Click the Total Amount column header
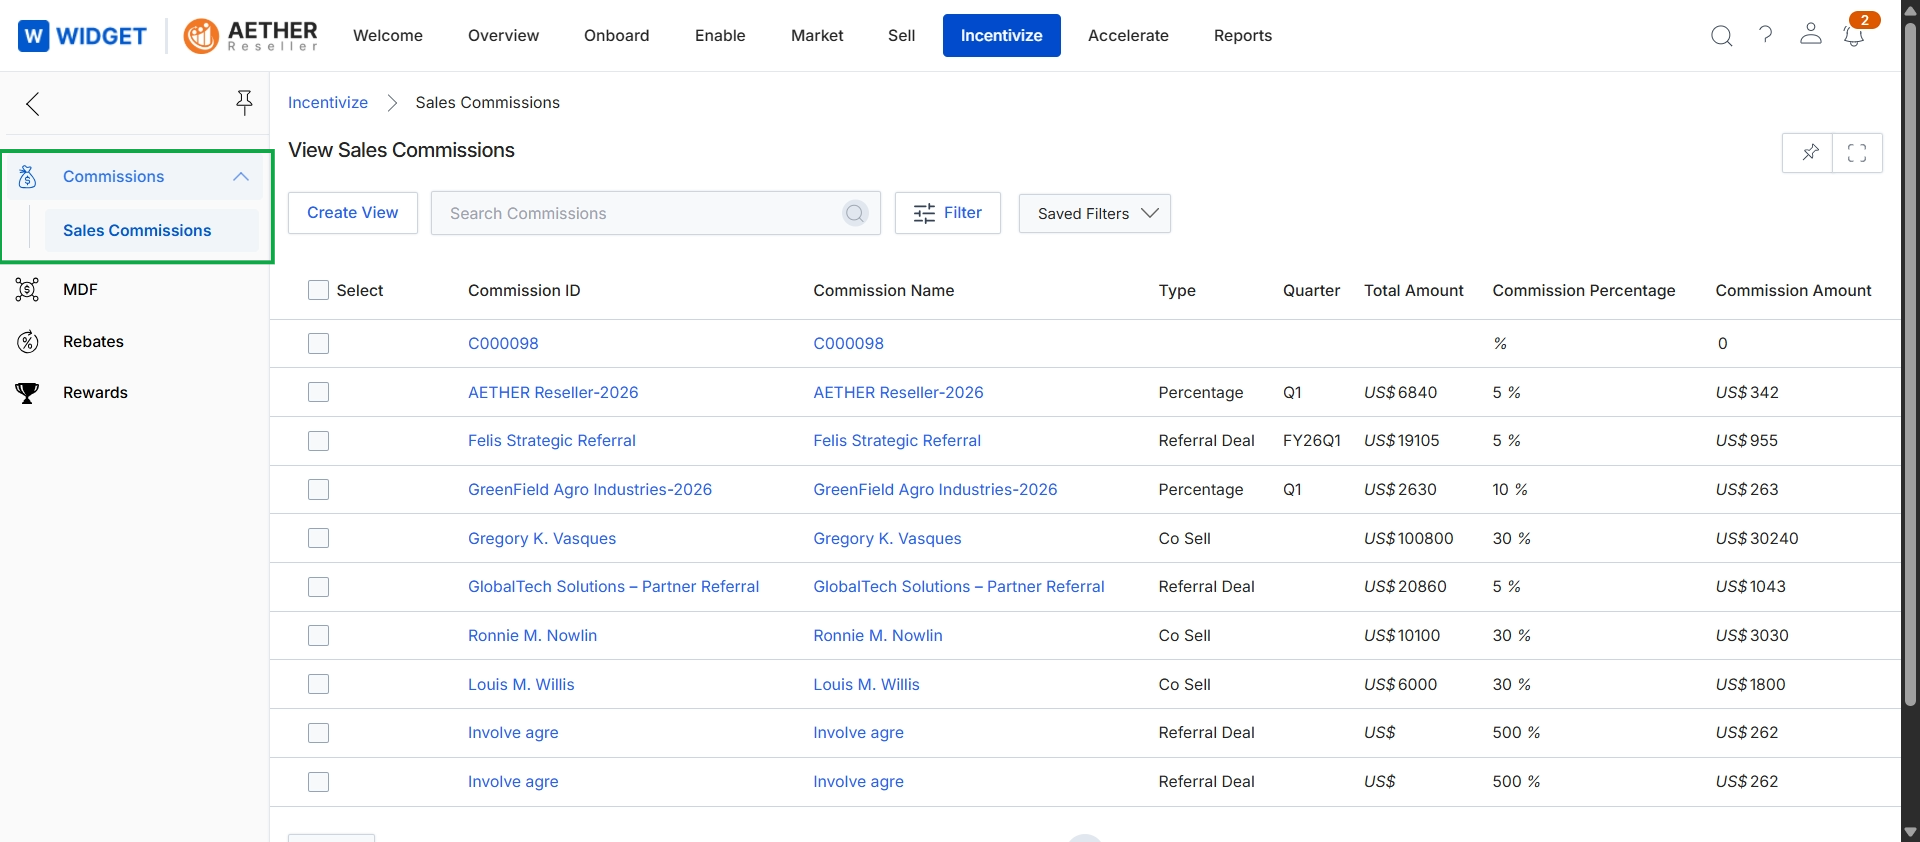The image size is (1920, 842). [x=1414, y=290]
